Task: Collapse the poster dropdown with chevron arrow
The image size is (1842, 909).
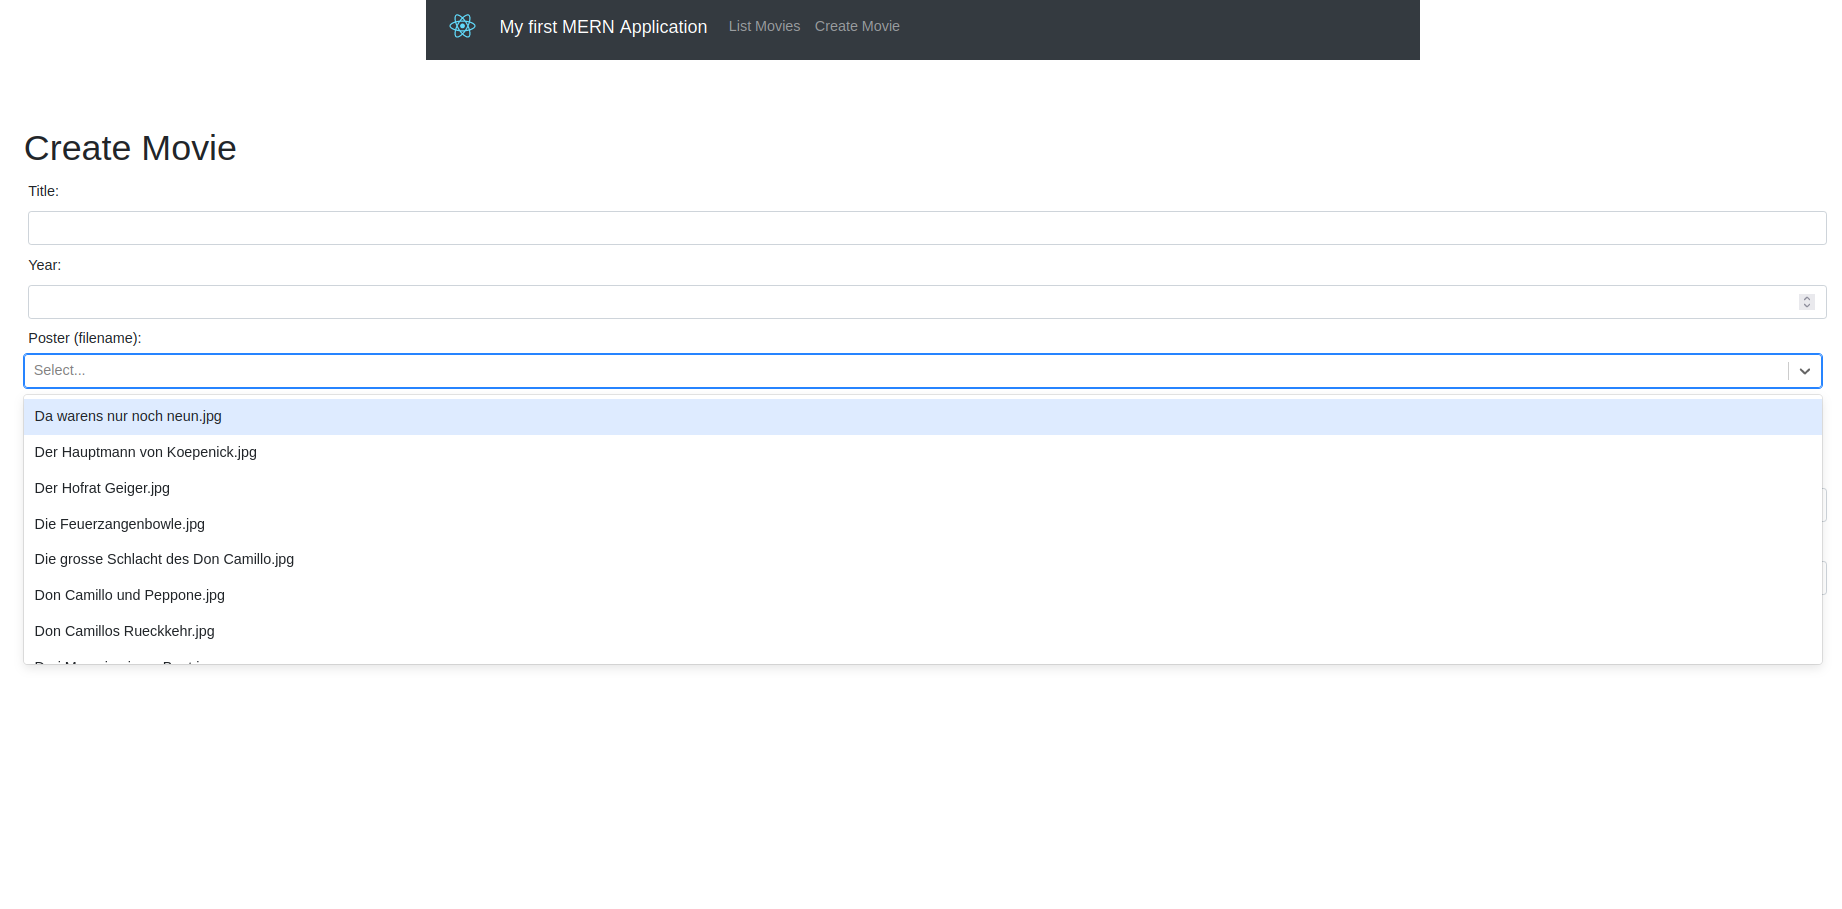Action: click(1805, 371)
